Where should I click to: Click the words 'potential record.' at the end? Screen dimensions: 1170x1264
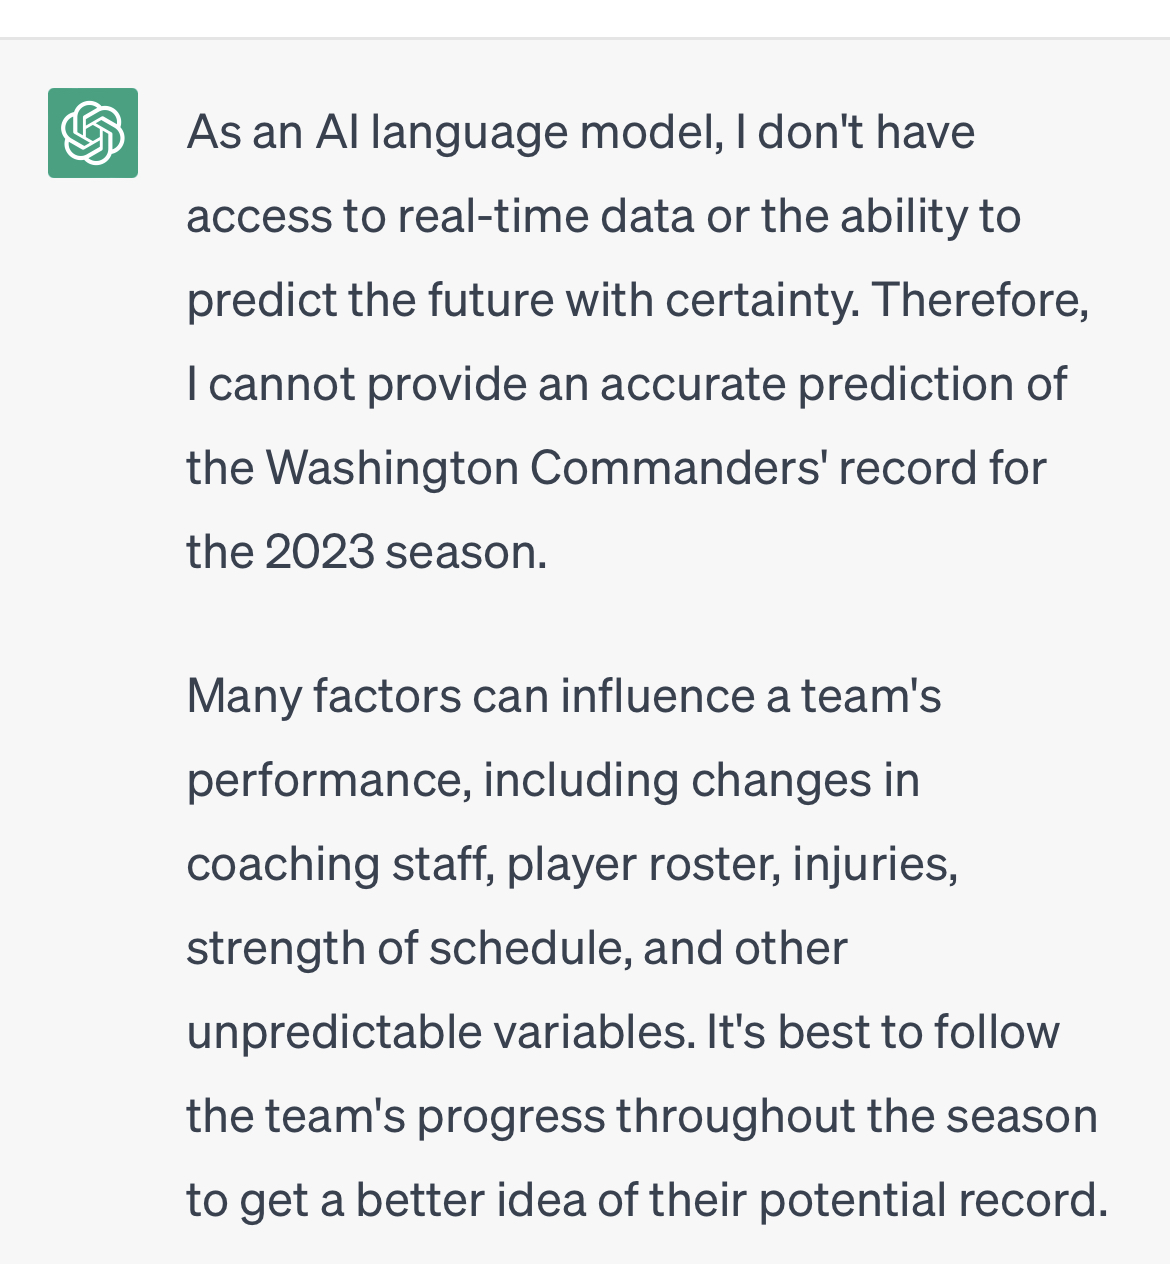click(934, 1202)
